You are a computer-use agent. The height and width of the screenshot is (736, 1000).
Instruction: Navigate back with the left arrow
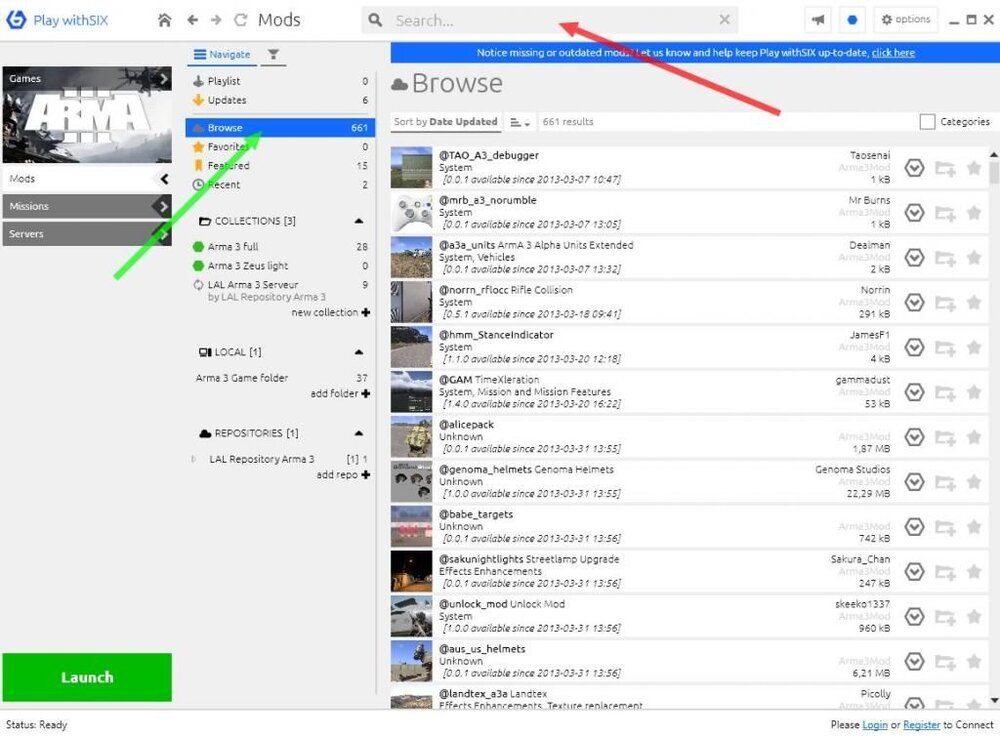(193, 20)
